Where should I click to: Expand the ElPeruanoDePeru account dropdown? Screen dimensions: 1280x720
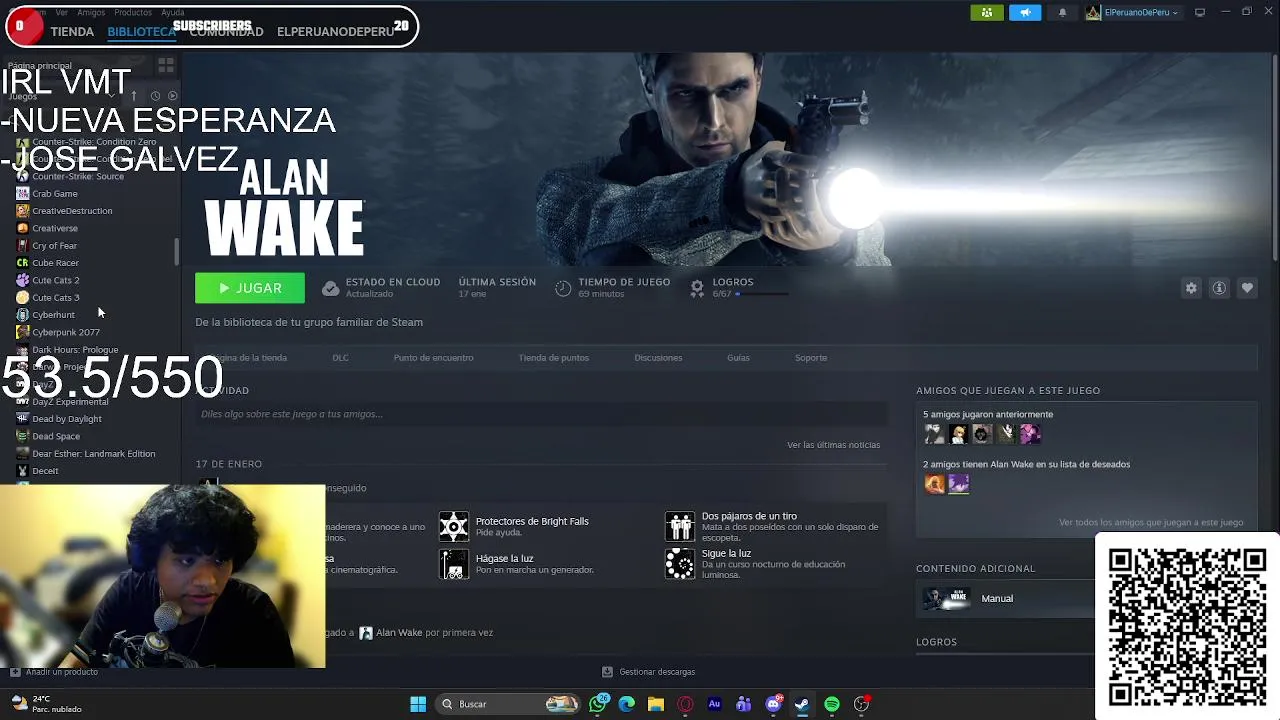click(1132, 12)
